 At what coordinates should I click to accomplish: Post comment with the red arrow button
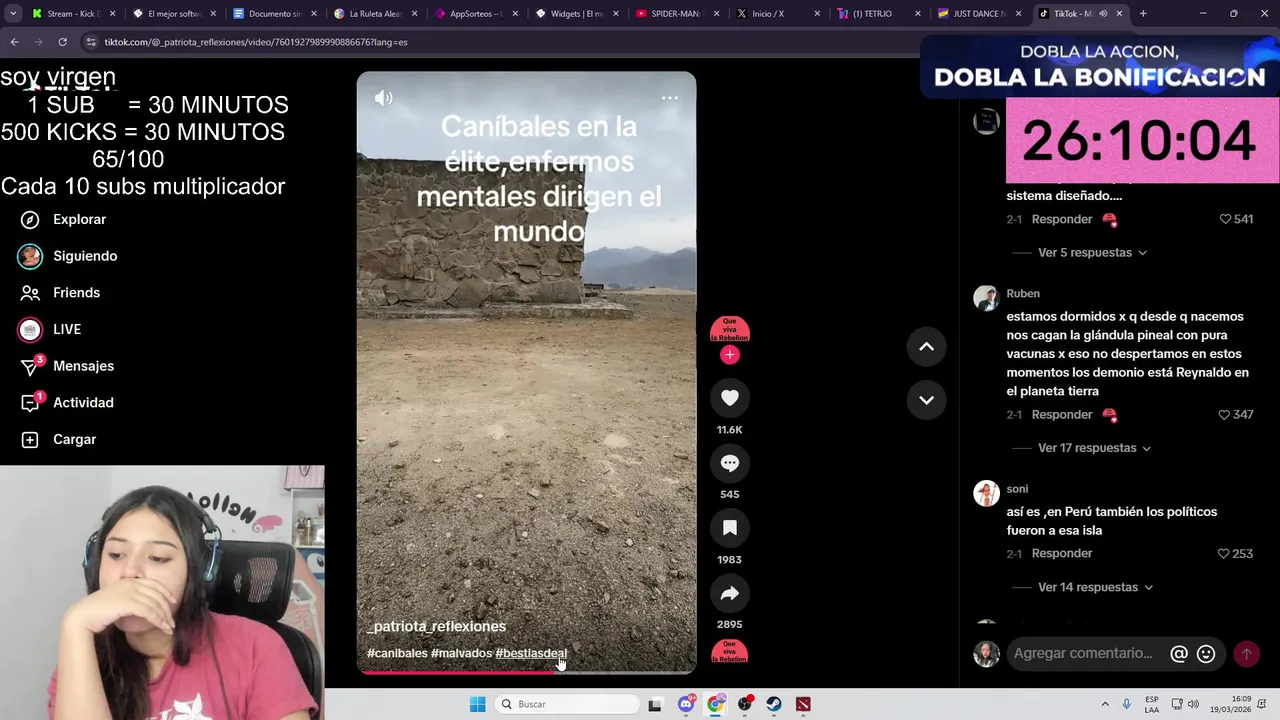pos(1246,653)
